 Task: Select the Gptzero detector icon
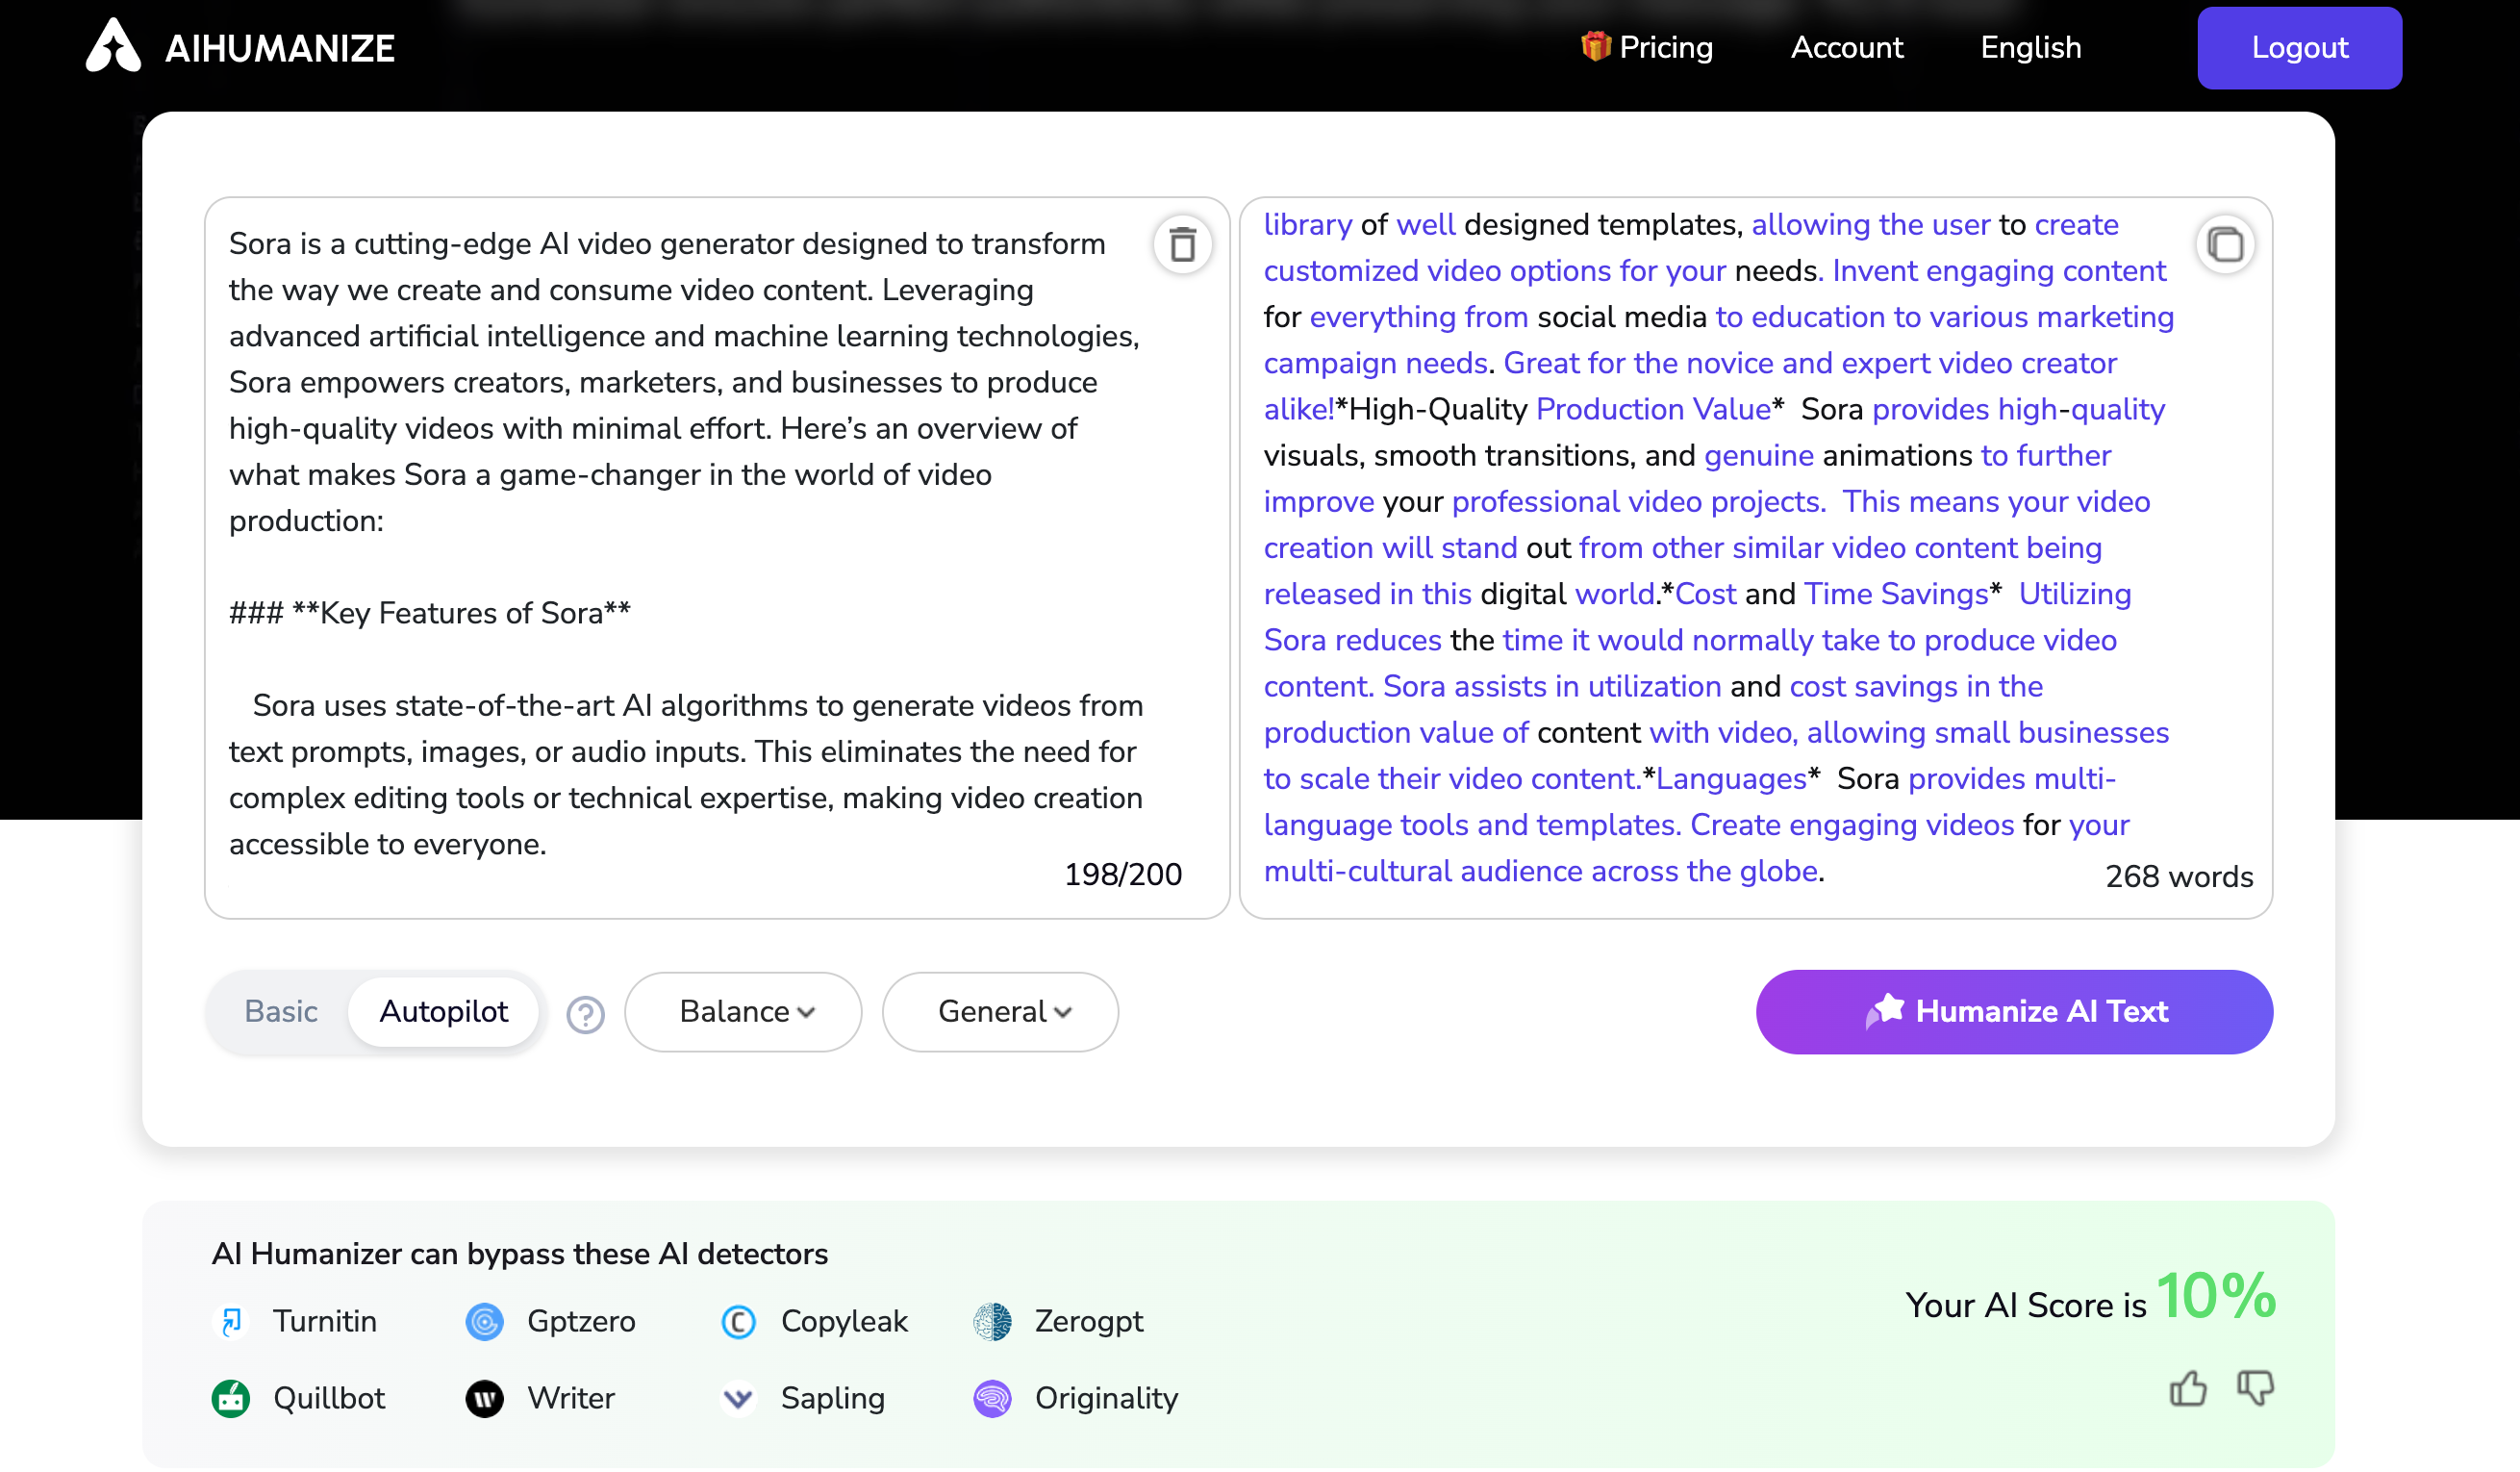486,1320
